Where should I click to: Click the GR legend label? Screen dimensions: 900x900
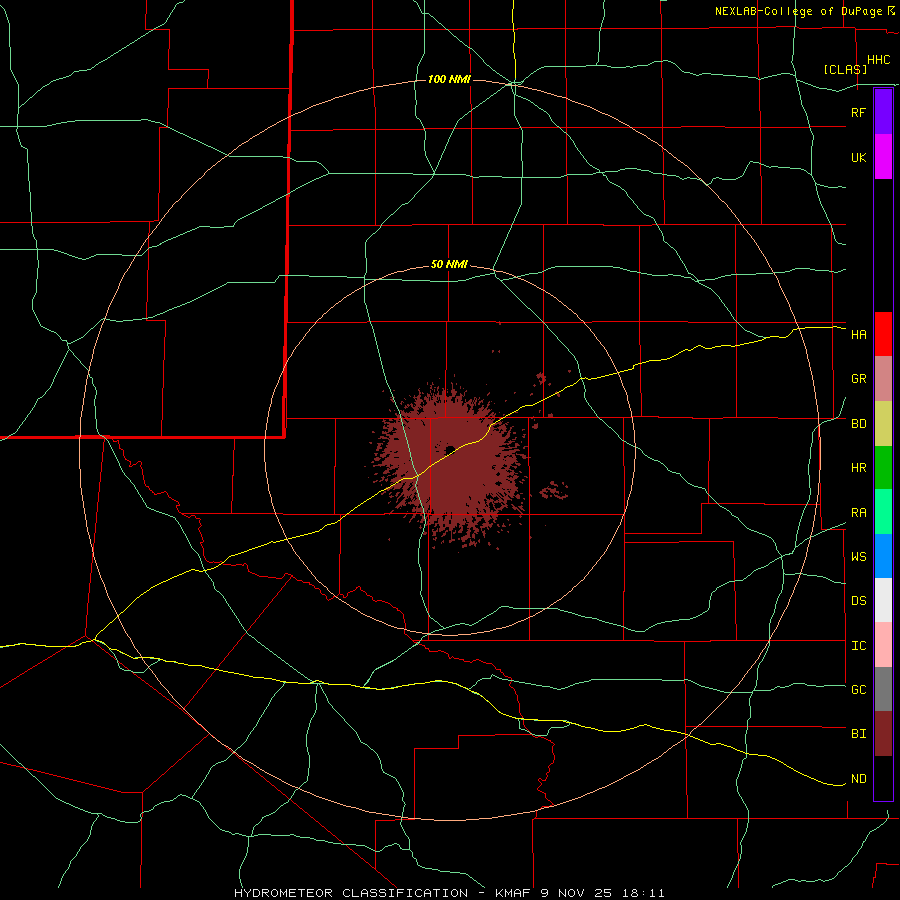[x=858, y=379]
